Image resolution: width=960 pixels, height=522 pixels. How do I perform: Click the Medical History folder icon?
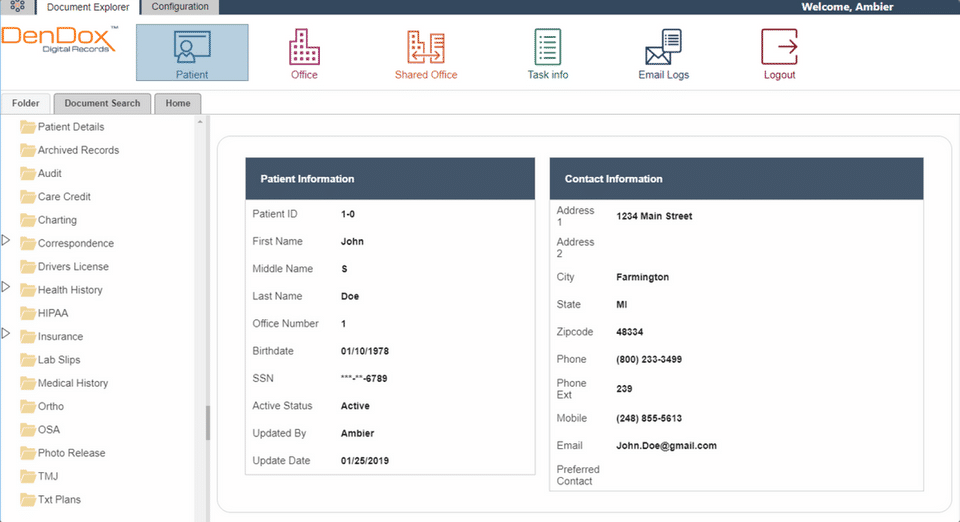[x=28, y=382]
